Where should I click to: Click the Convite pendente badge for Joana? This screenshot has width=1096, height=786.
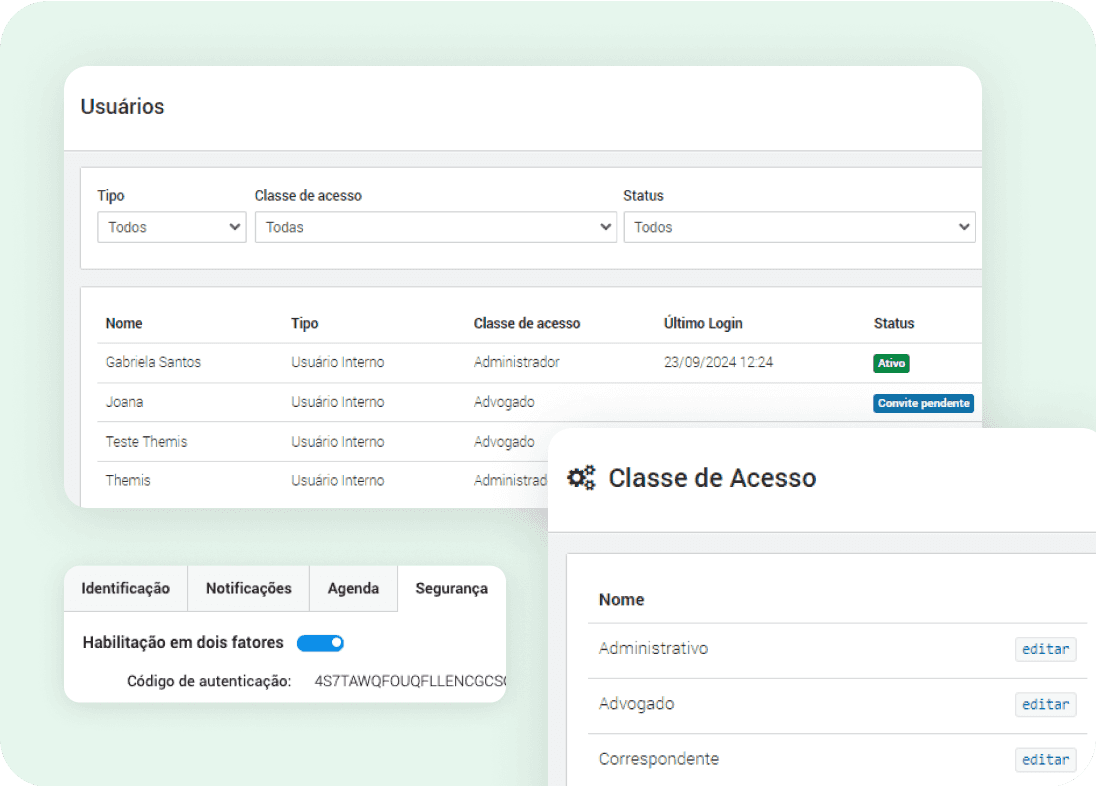[x=923, y=403]
